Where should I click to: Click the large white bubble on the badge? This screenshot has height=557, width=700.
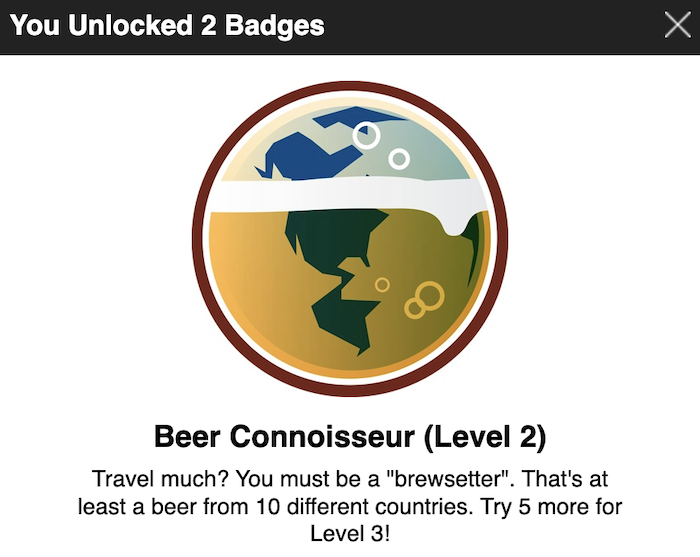pyautogui.click(x=367, y=135)
